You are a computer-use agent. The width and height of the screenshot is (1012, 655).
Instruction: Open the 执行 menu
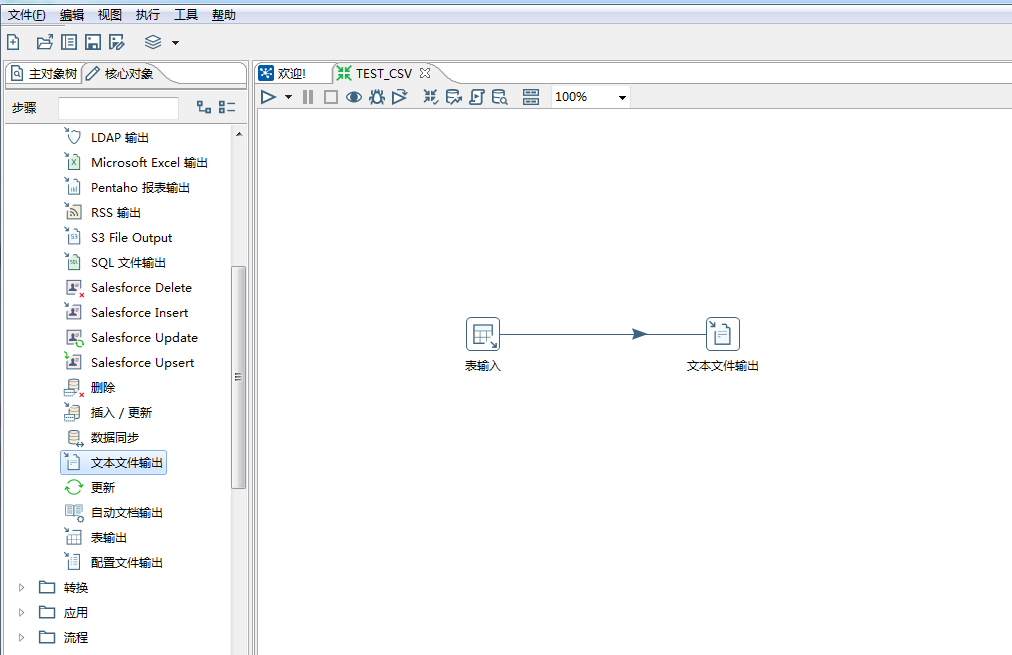coord(148,15)
